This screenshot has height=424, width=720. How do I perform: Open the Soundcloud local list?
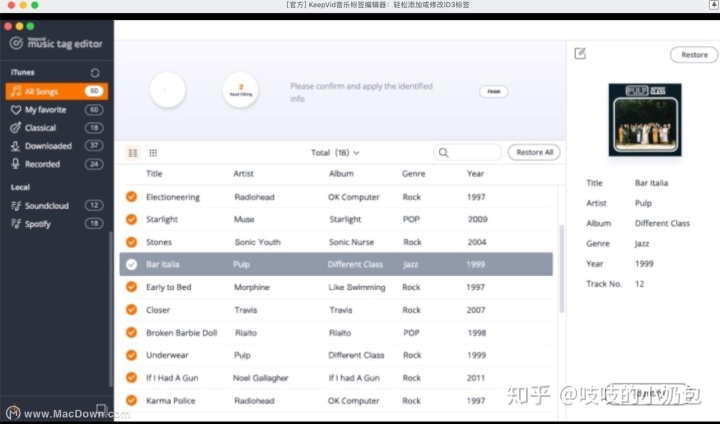56,205
